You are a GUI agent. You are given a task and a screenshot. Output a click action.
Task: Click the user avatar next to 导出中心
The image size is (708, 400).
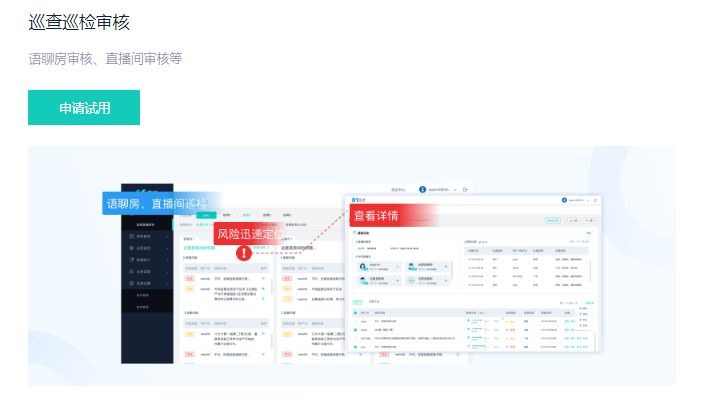[x=423, y=189]
